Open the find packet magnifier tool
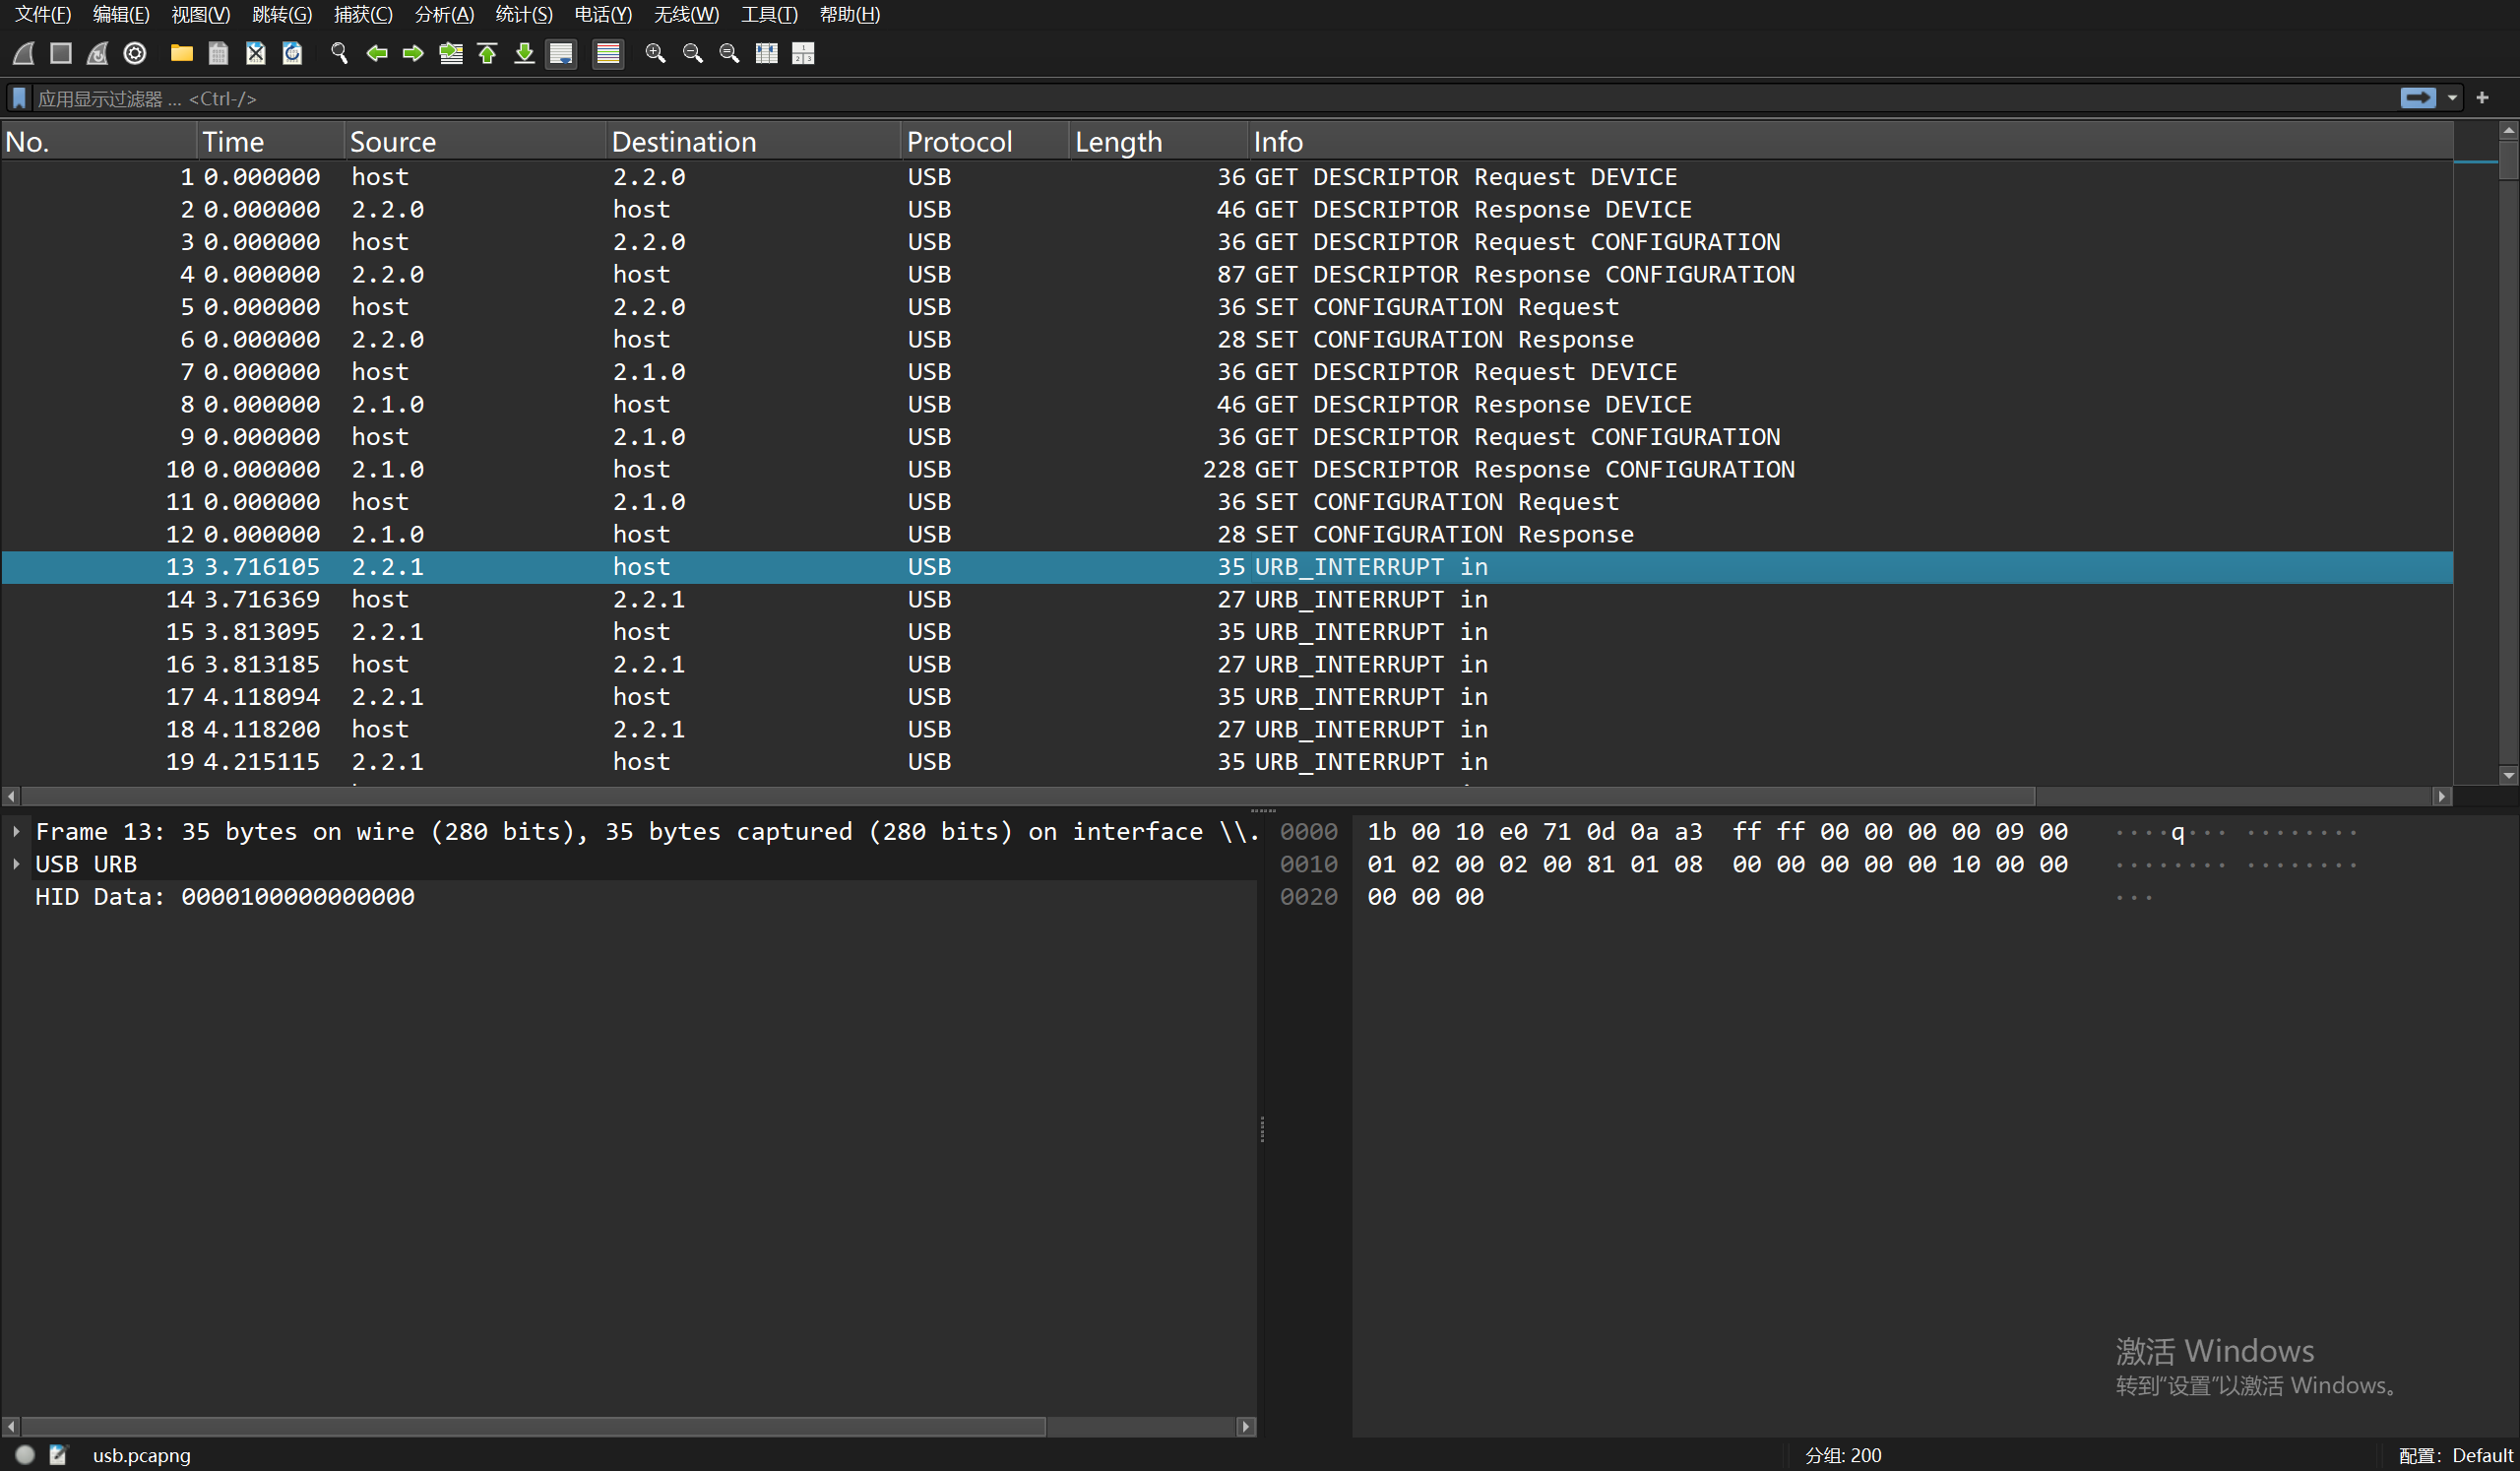The width and height of the screenshot is (2520, 1471). point(339,53)
